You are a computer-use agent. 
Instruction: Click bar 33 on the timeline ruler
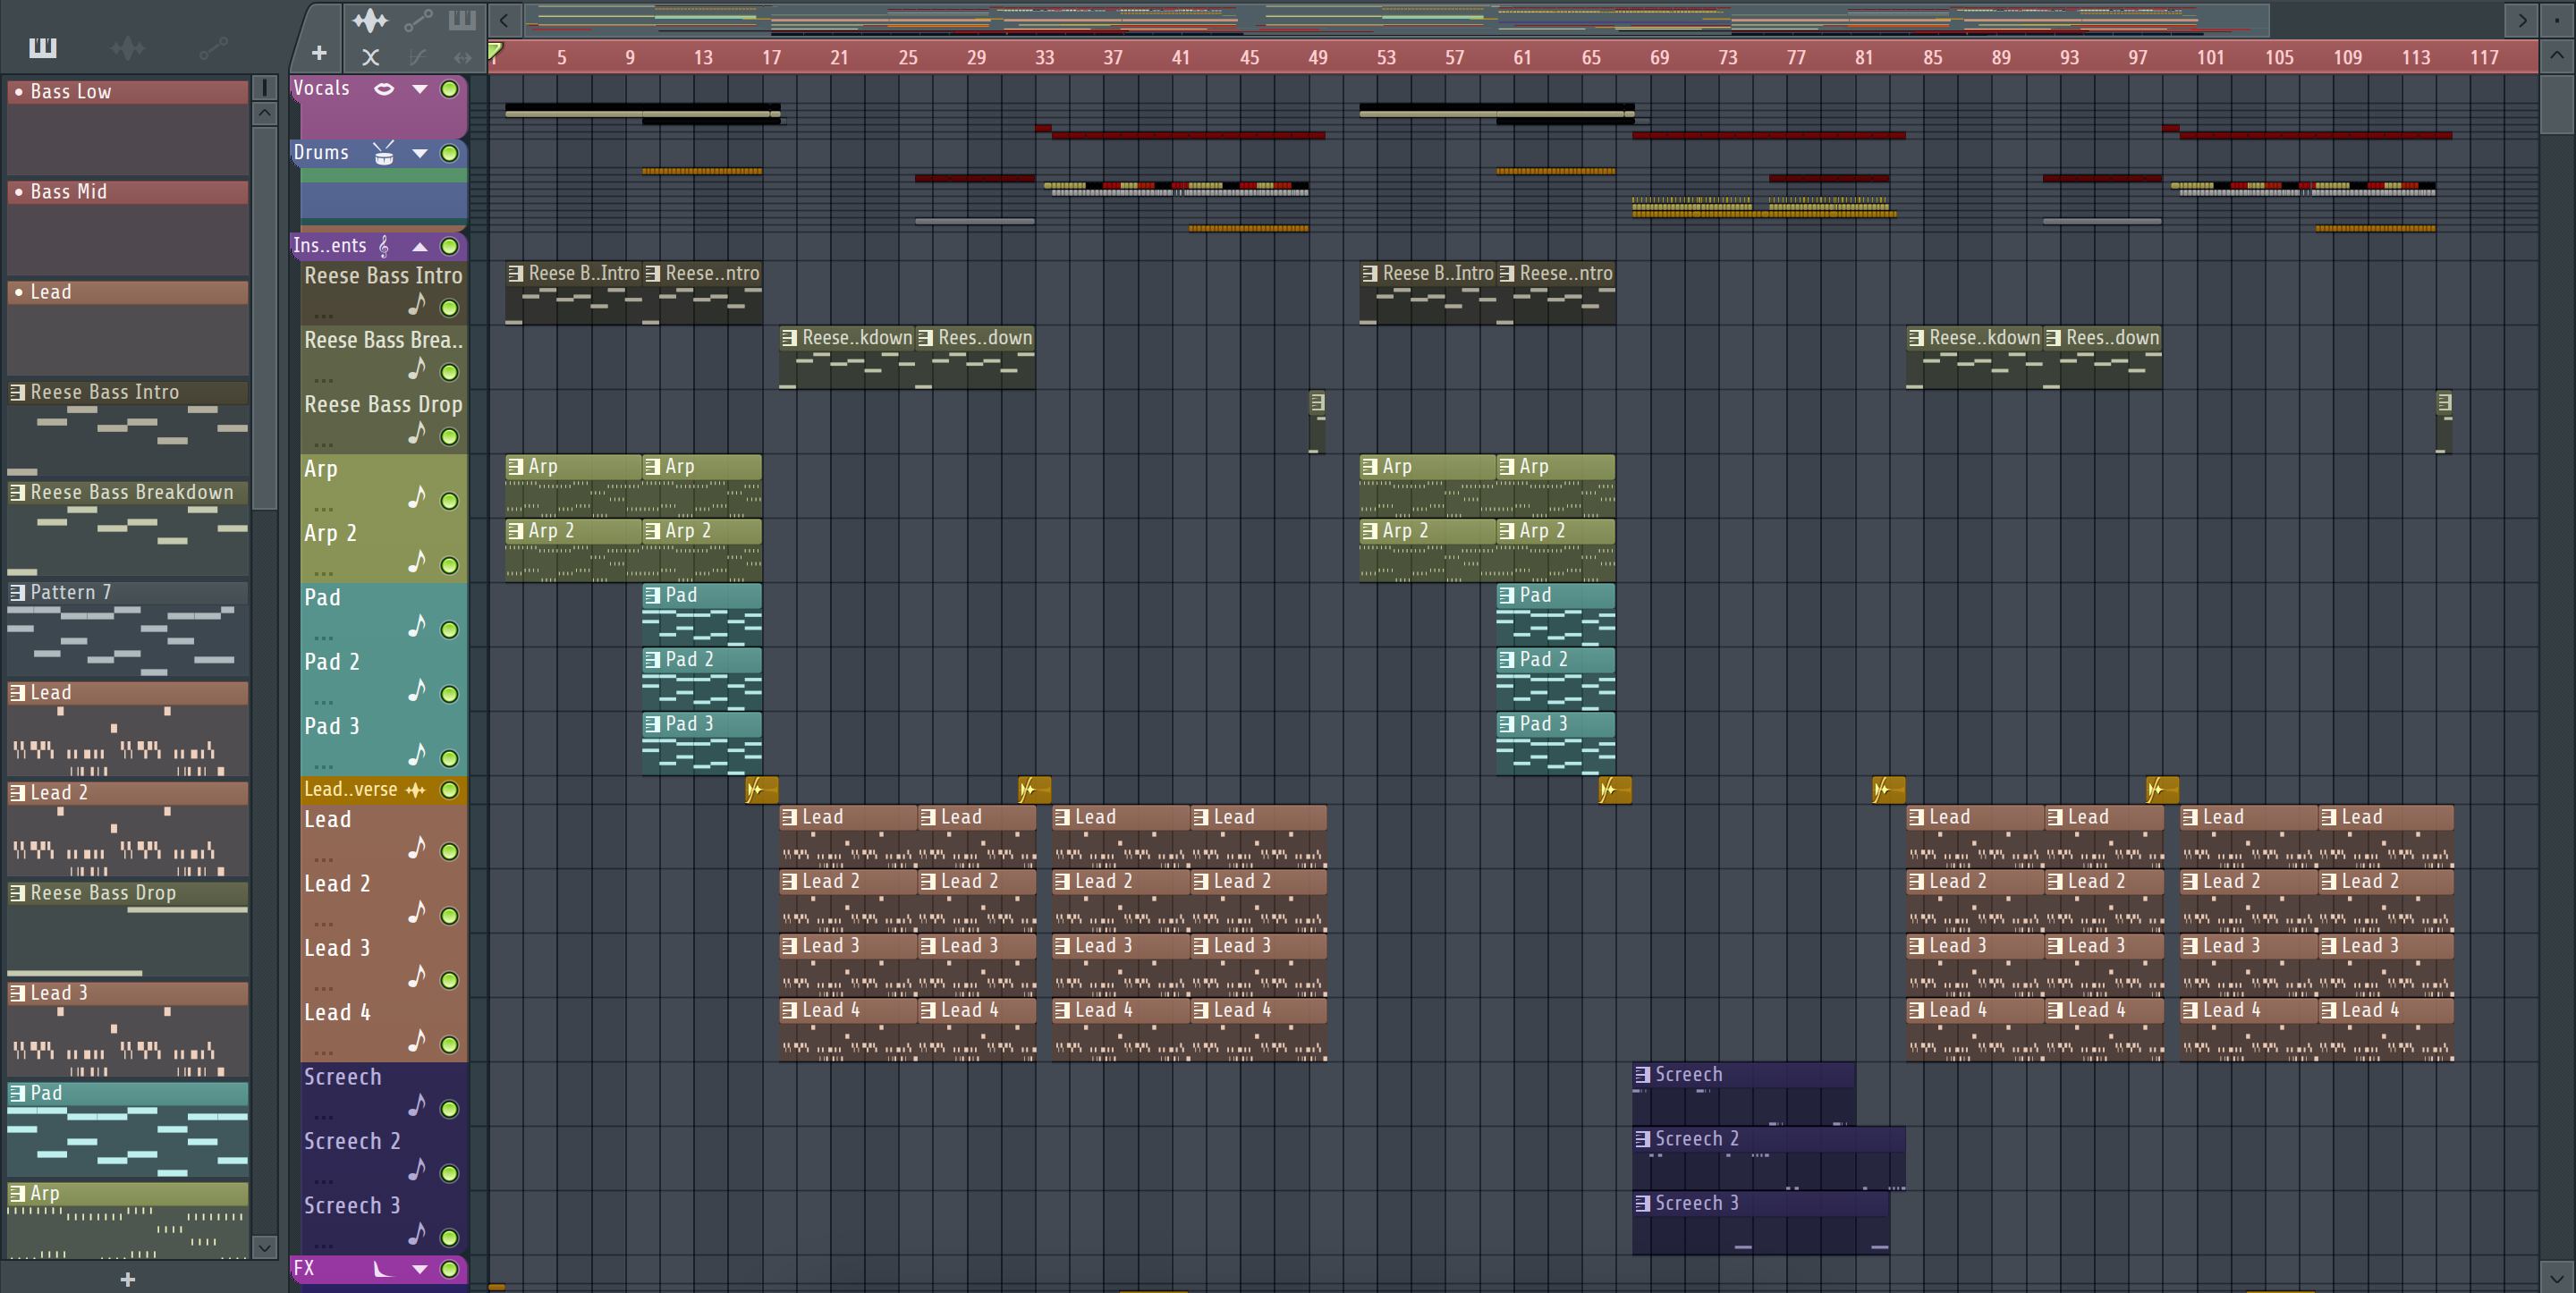click(x=1044, y=57)
